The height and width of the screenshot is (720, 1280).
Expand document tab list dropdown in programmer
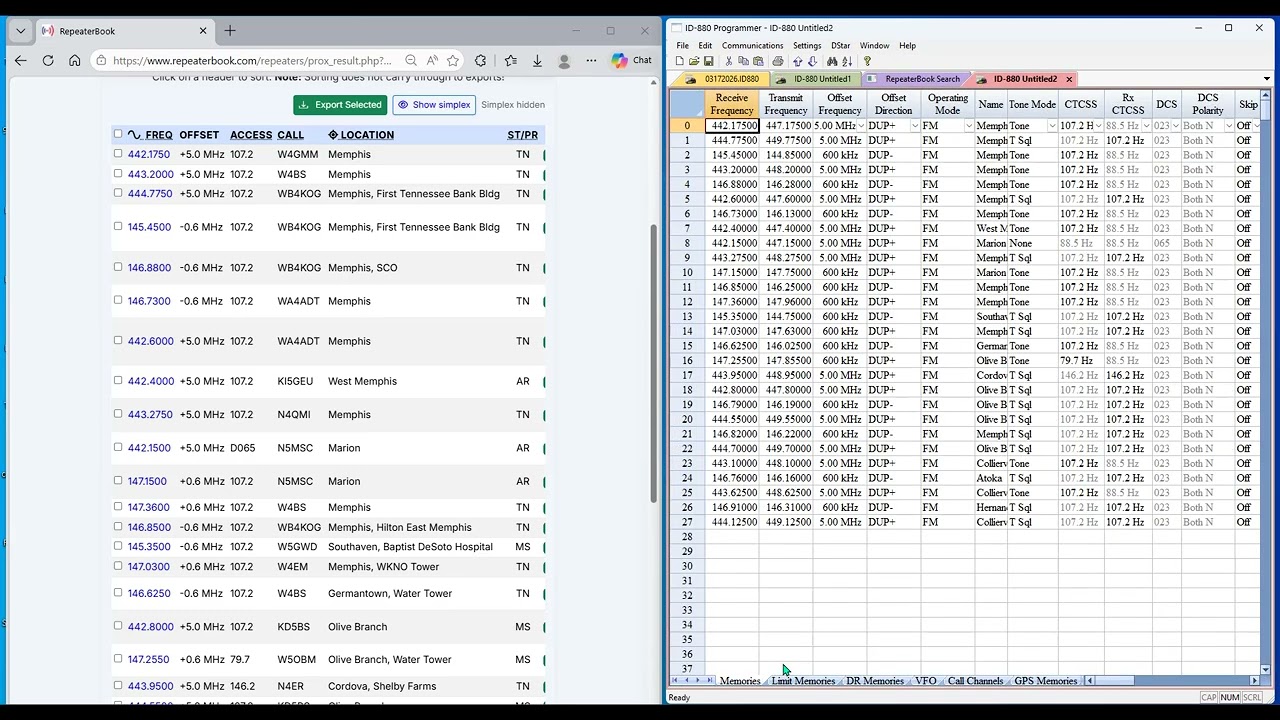(1267, 79)
